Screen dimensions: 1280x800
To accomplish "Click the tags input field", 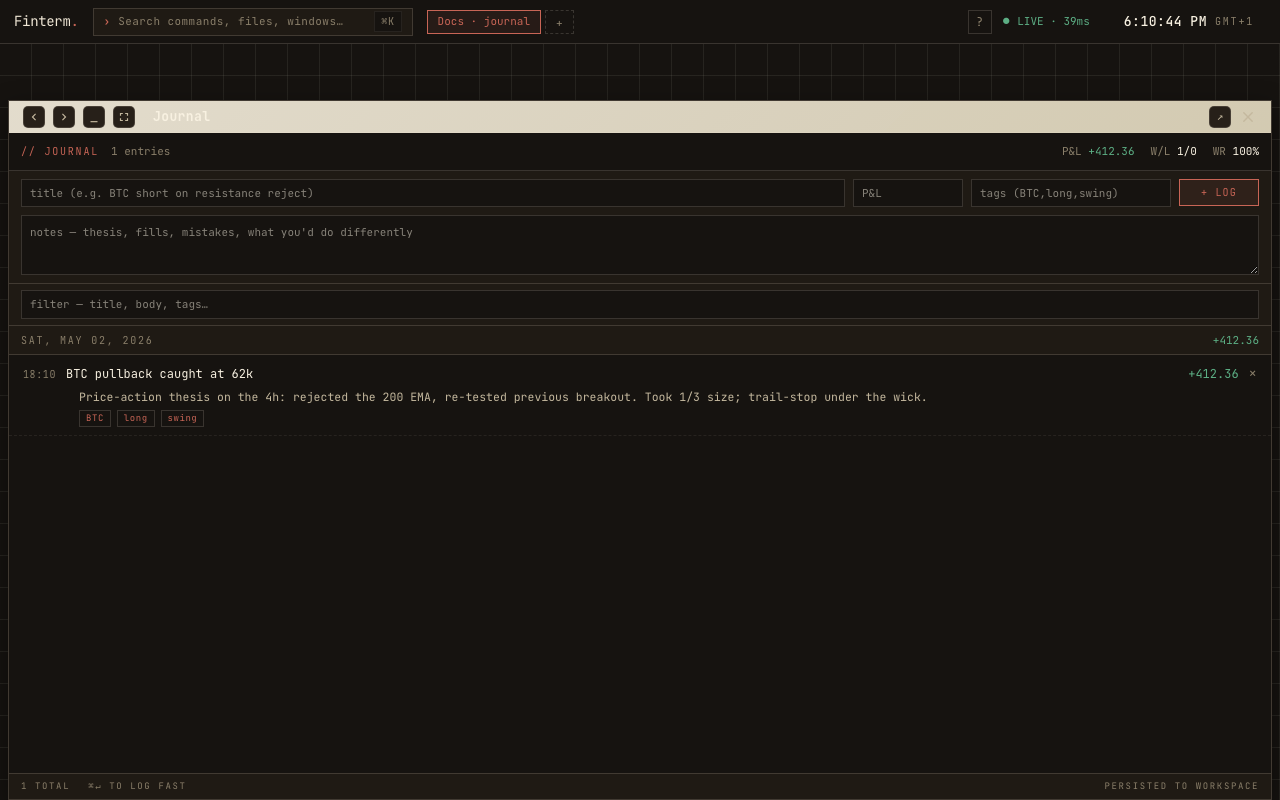I will pyautogui.click(x=1071, y=193).
